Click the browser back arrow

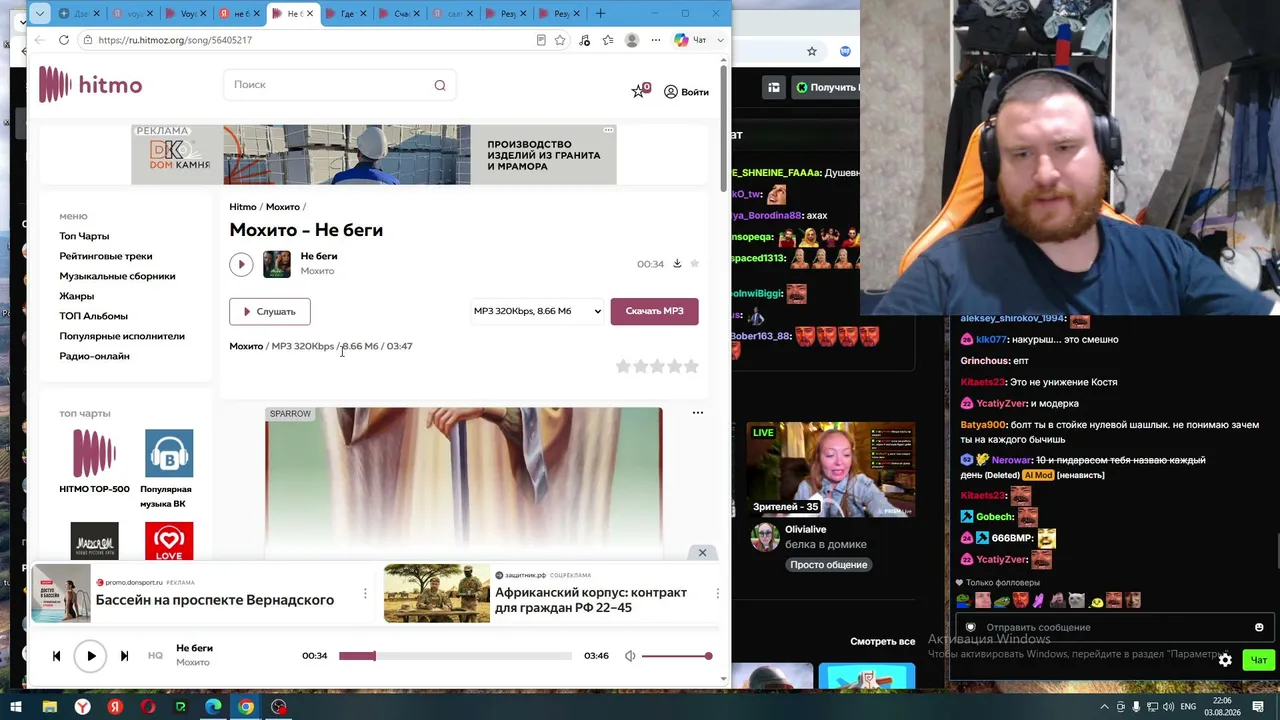point(39,40)
